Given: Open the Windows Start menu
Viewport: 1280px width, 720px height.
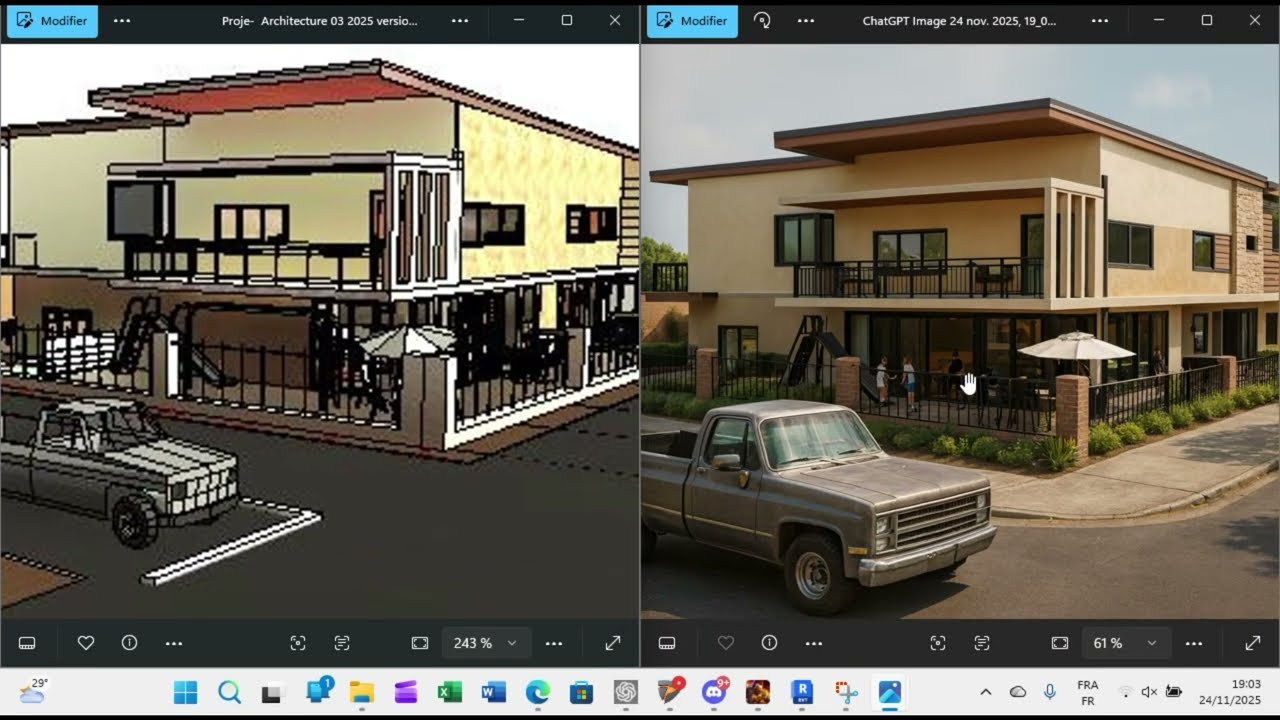Looking at the screenshot, I should point(185,692).
